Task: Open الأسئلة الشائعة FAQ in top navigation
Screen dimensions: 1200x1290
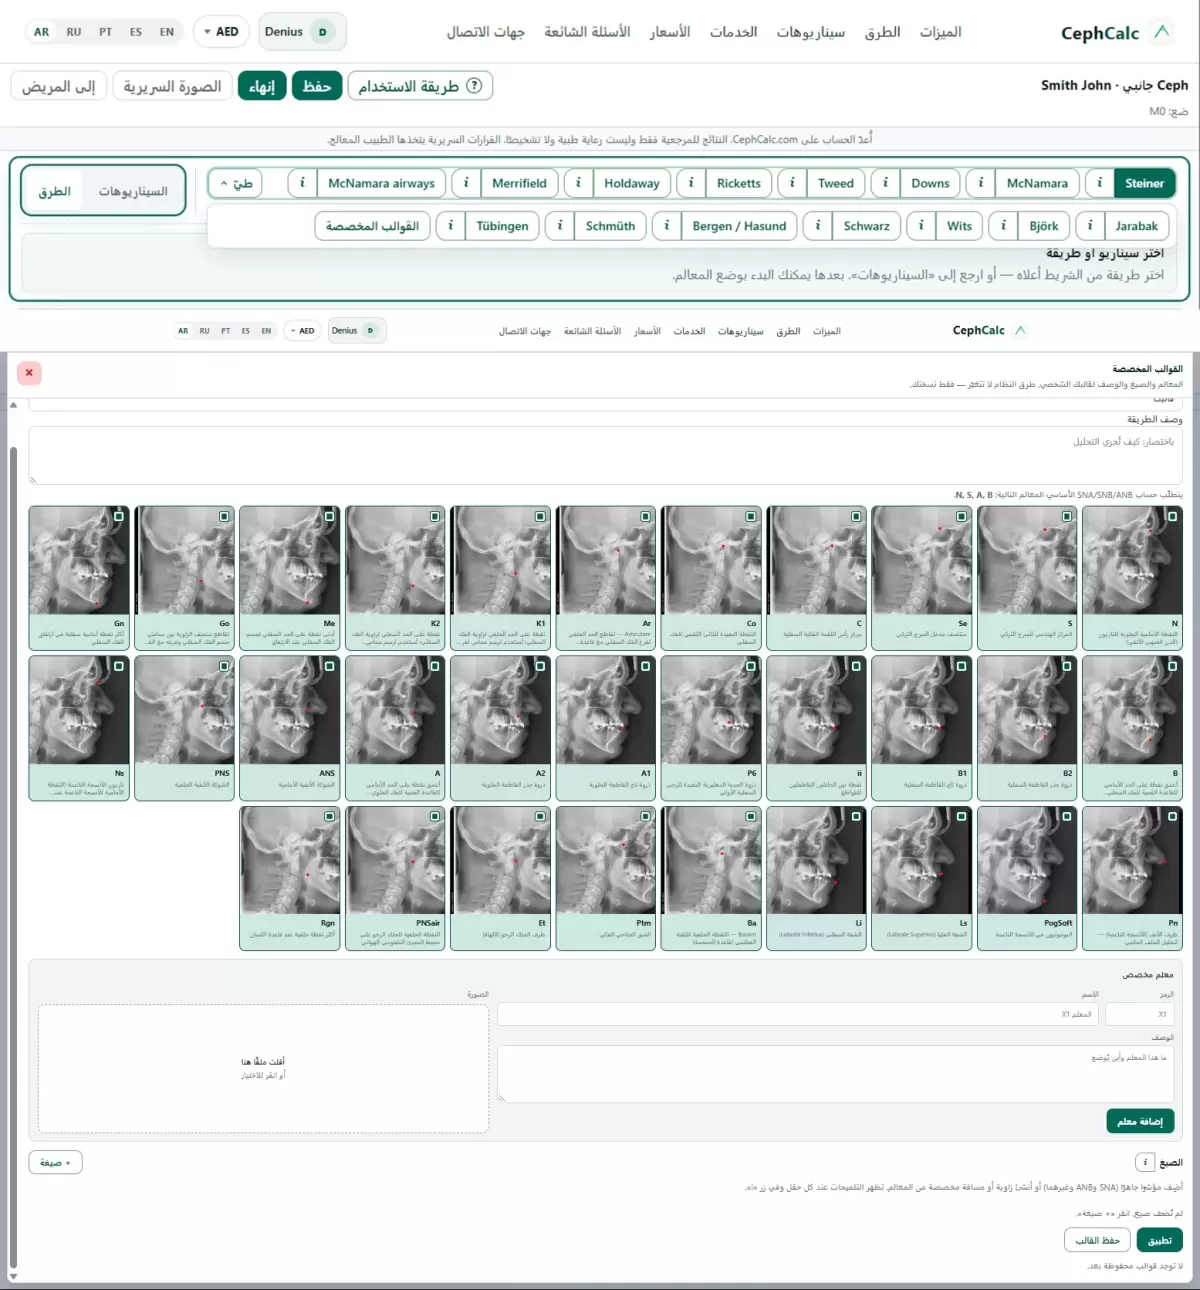Action: 587,32
